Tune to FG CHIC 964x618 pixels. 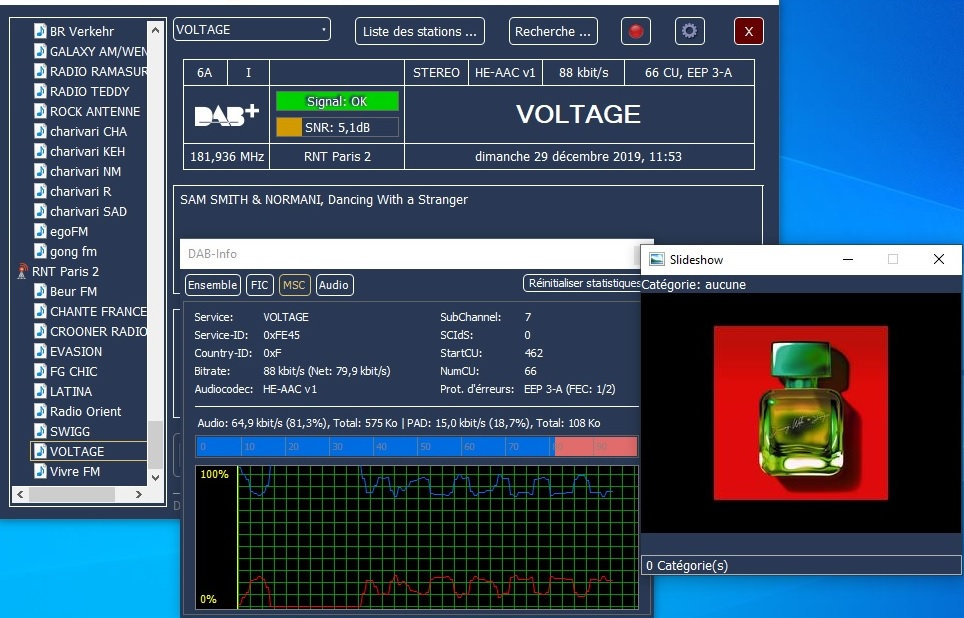(x=74, y=371)
